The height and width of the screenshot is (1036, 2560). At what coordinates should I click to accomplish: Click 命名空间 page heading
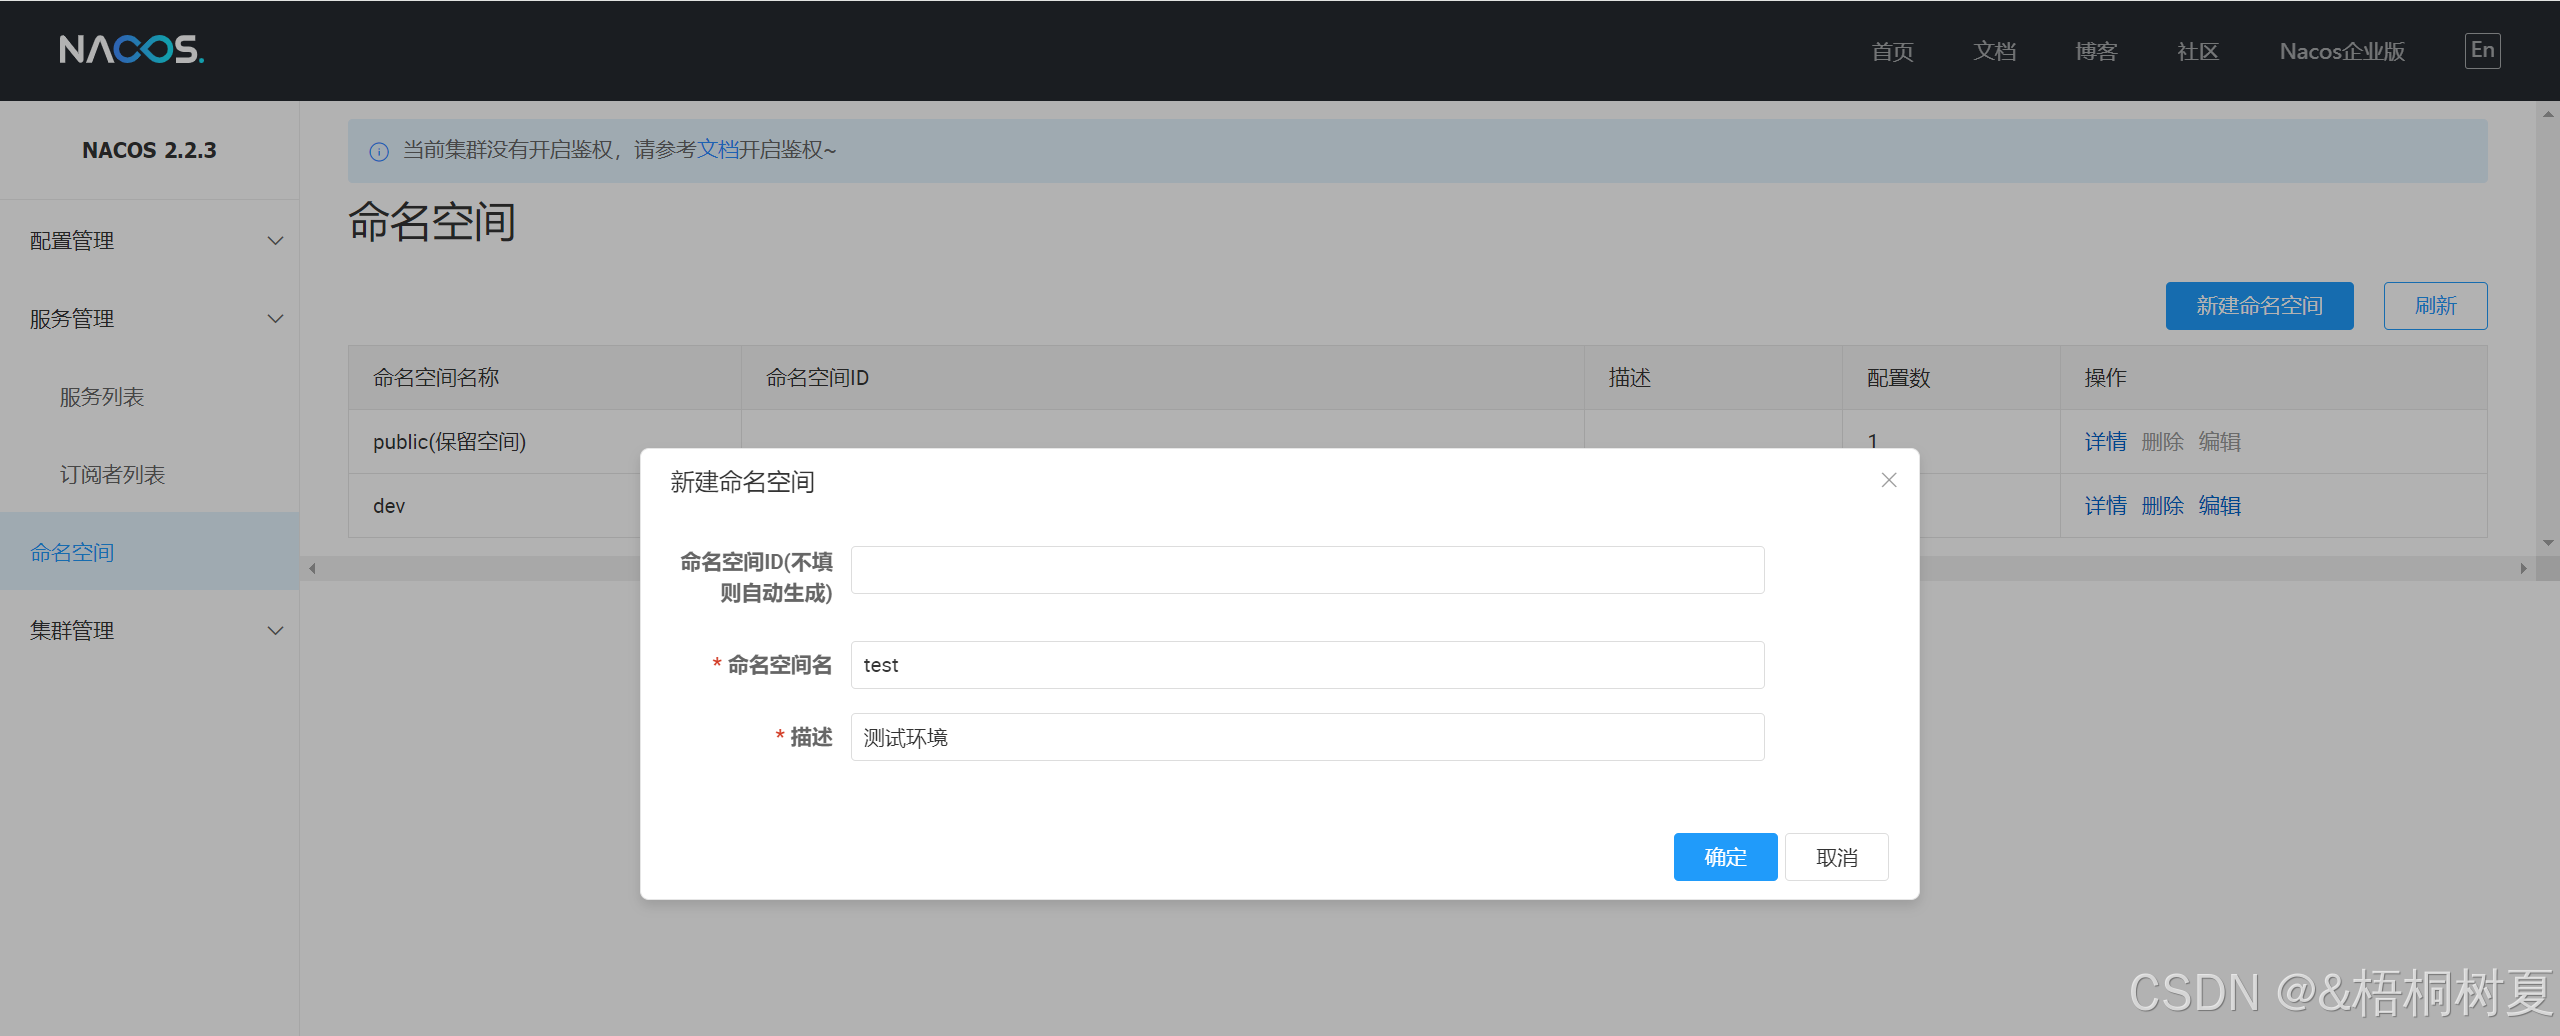[x=432, y=221]
